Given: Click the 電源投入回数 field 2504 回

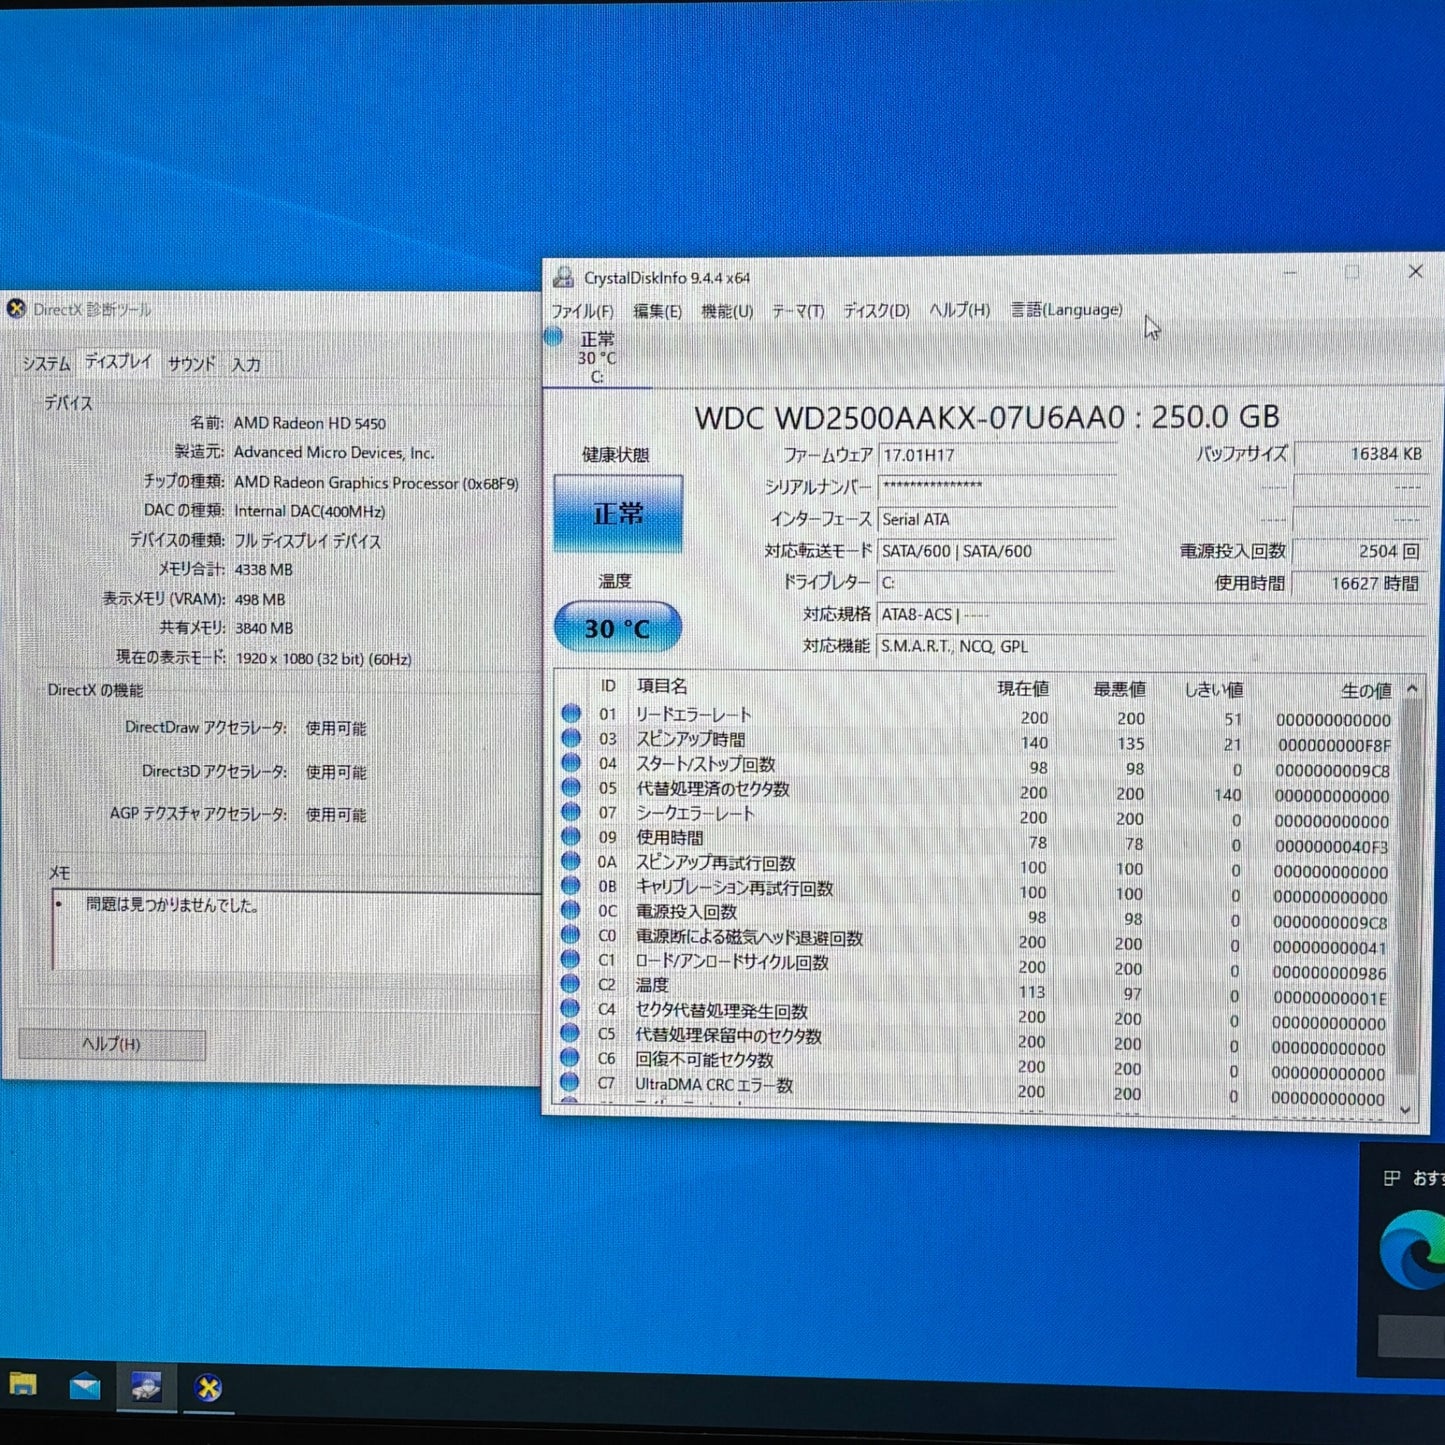Looking at the screenshot, I should pyautogui.click(x=1359, y=551).
